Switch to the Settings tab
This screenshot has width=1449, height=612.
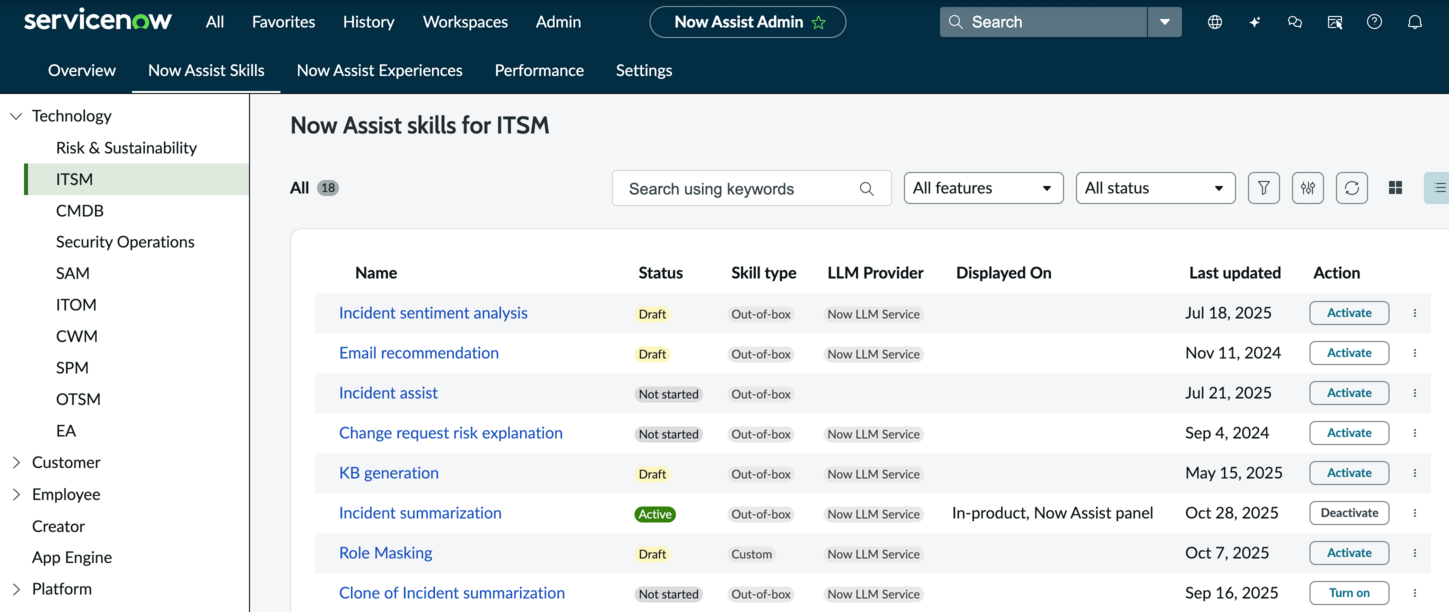click(x=644, y=70)
